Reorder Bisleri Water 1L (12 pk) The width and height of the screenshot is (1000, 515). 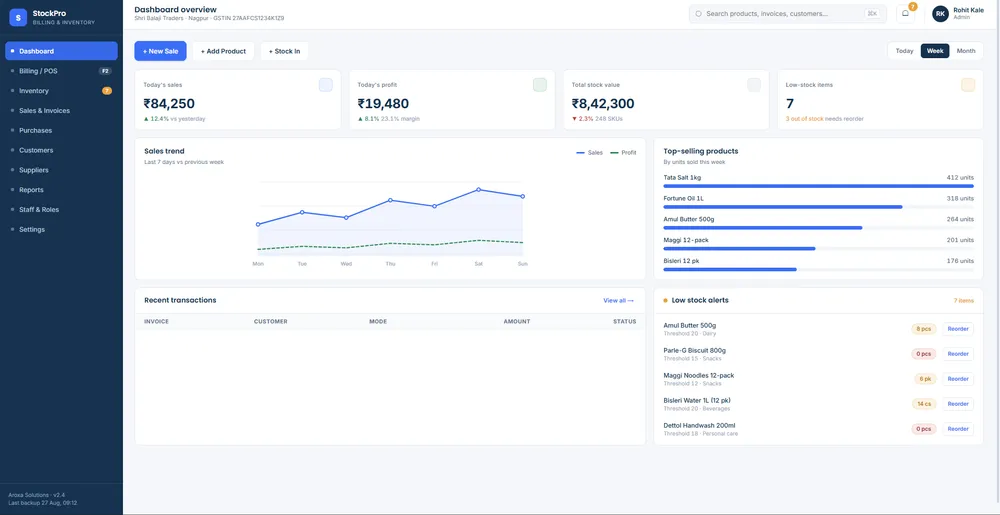(x=958, y=403)
